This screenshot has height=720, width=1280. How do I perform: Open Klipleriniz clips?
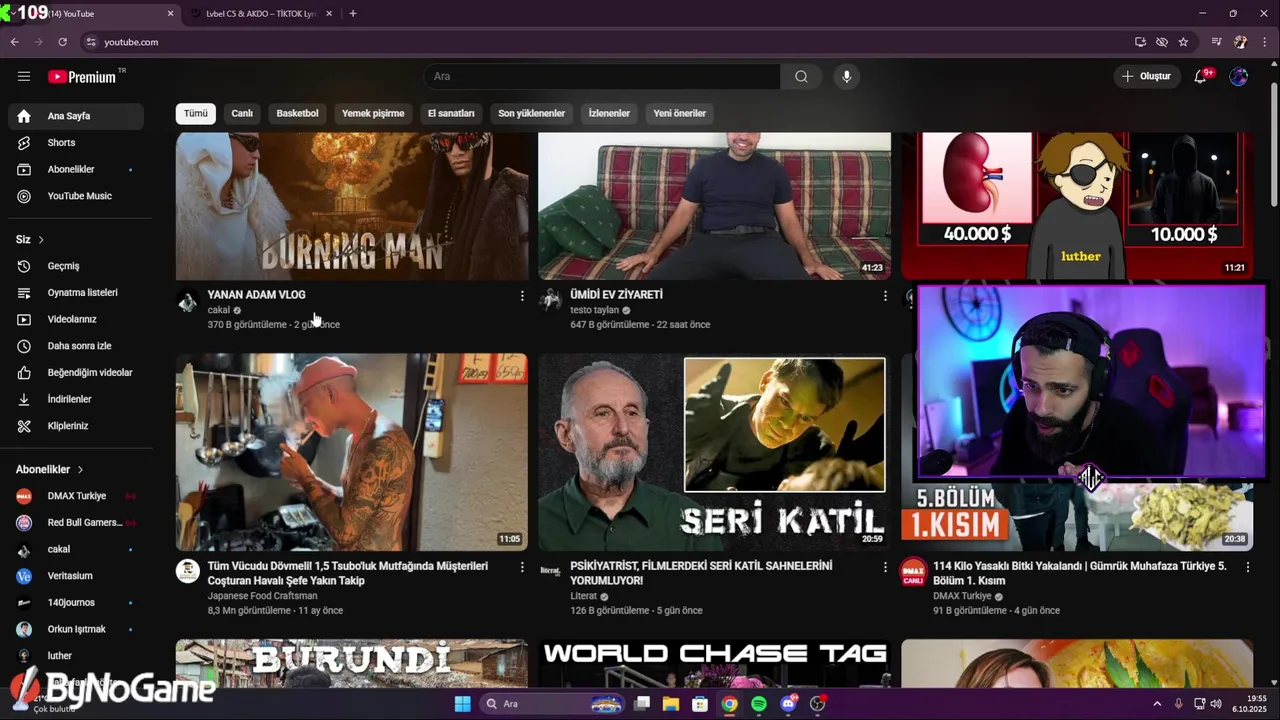coord(76,426)
